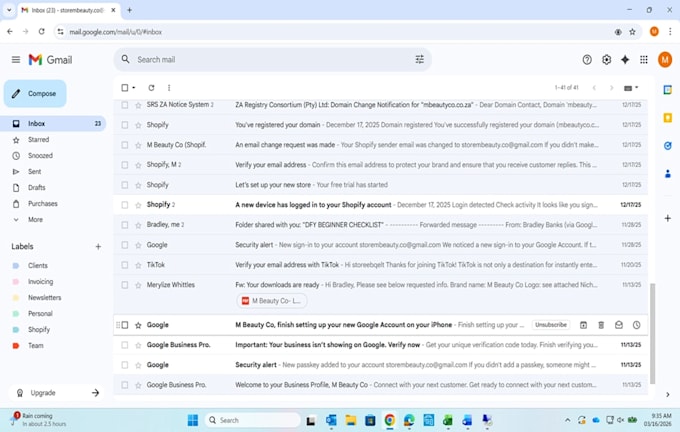The height and width of the screenshot is (432, 680).
Task: Open 'Welcome to your Business Profile' email
Action: [x=381, y=385]
